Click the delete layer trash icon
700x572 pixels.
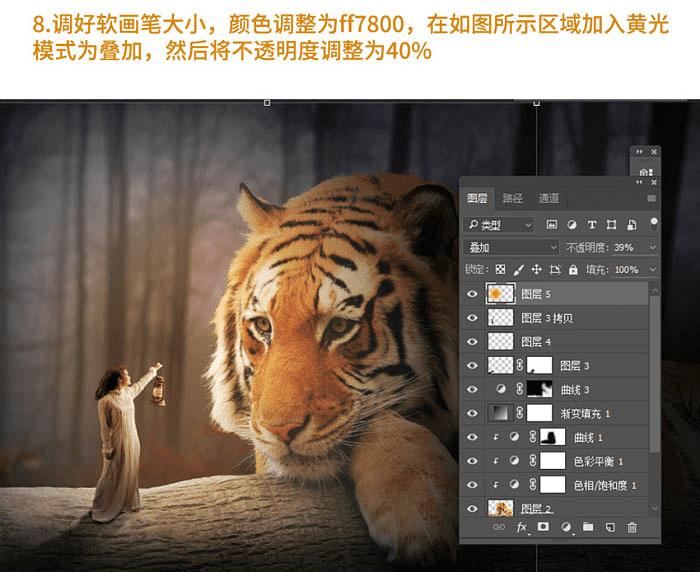point(632,527)
